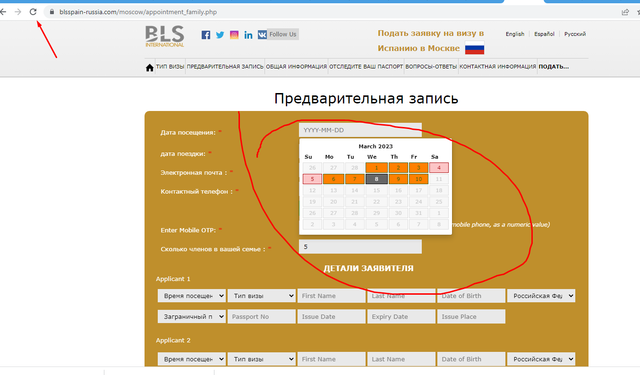Switch site language to Español
Image resolution: width=640 pixels, height=375 pixels.
click(544, 34)
